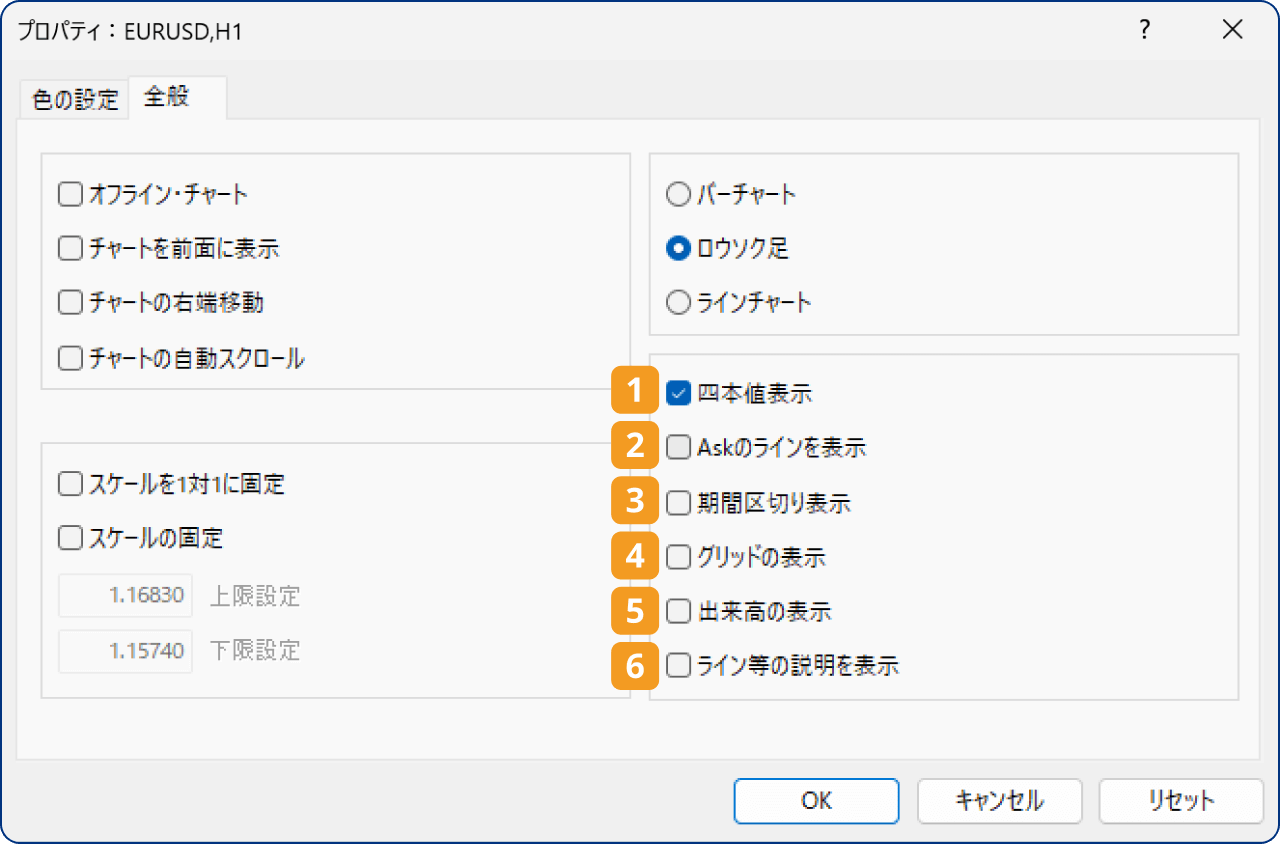Show the Ask line by checking Askのラインを表示

click(x=677, y=448)
